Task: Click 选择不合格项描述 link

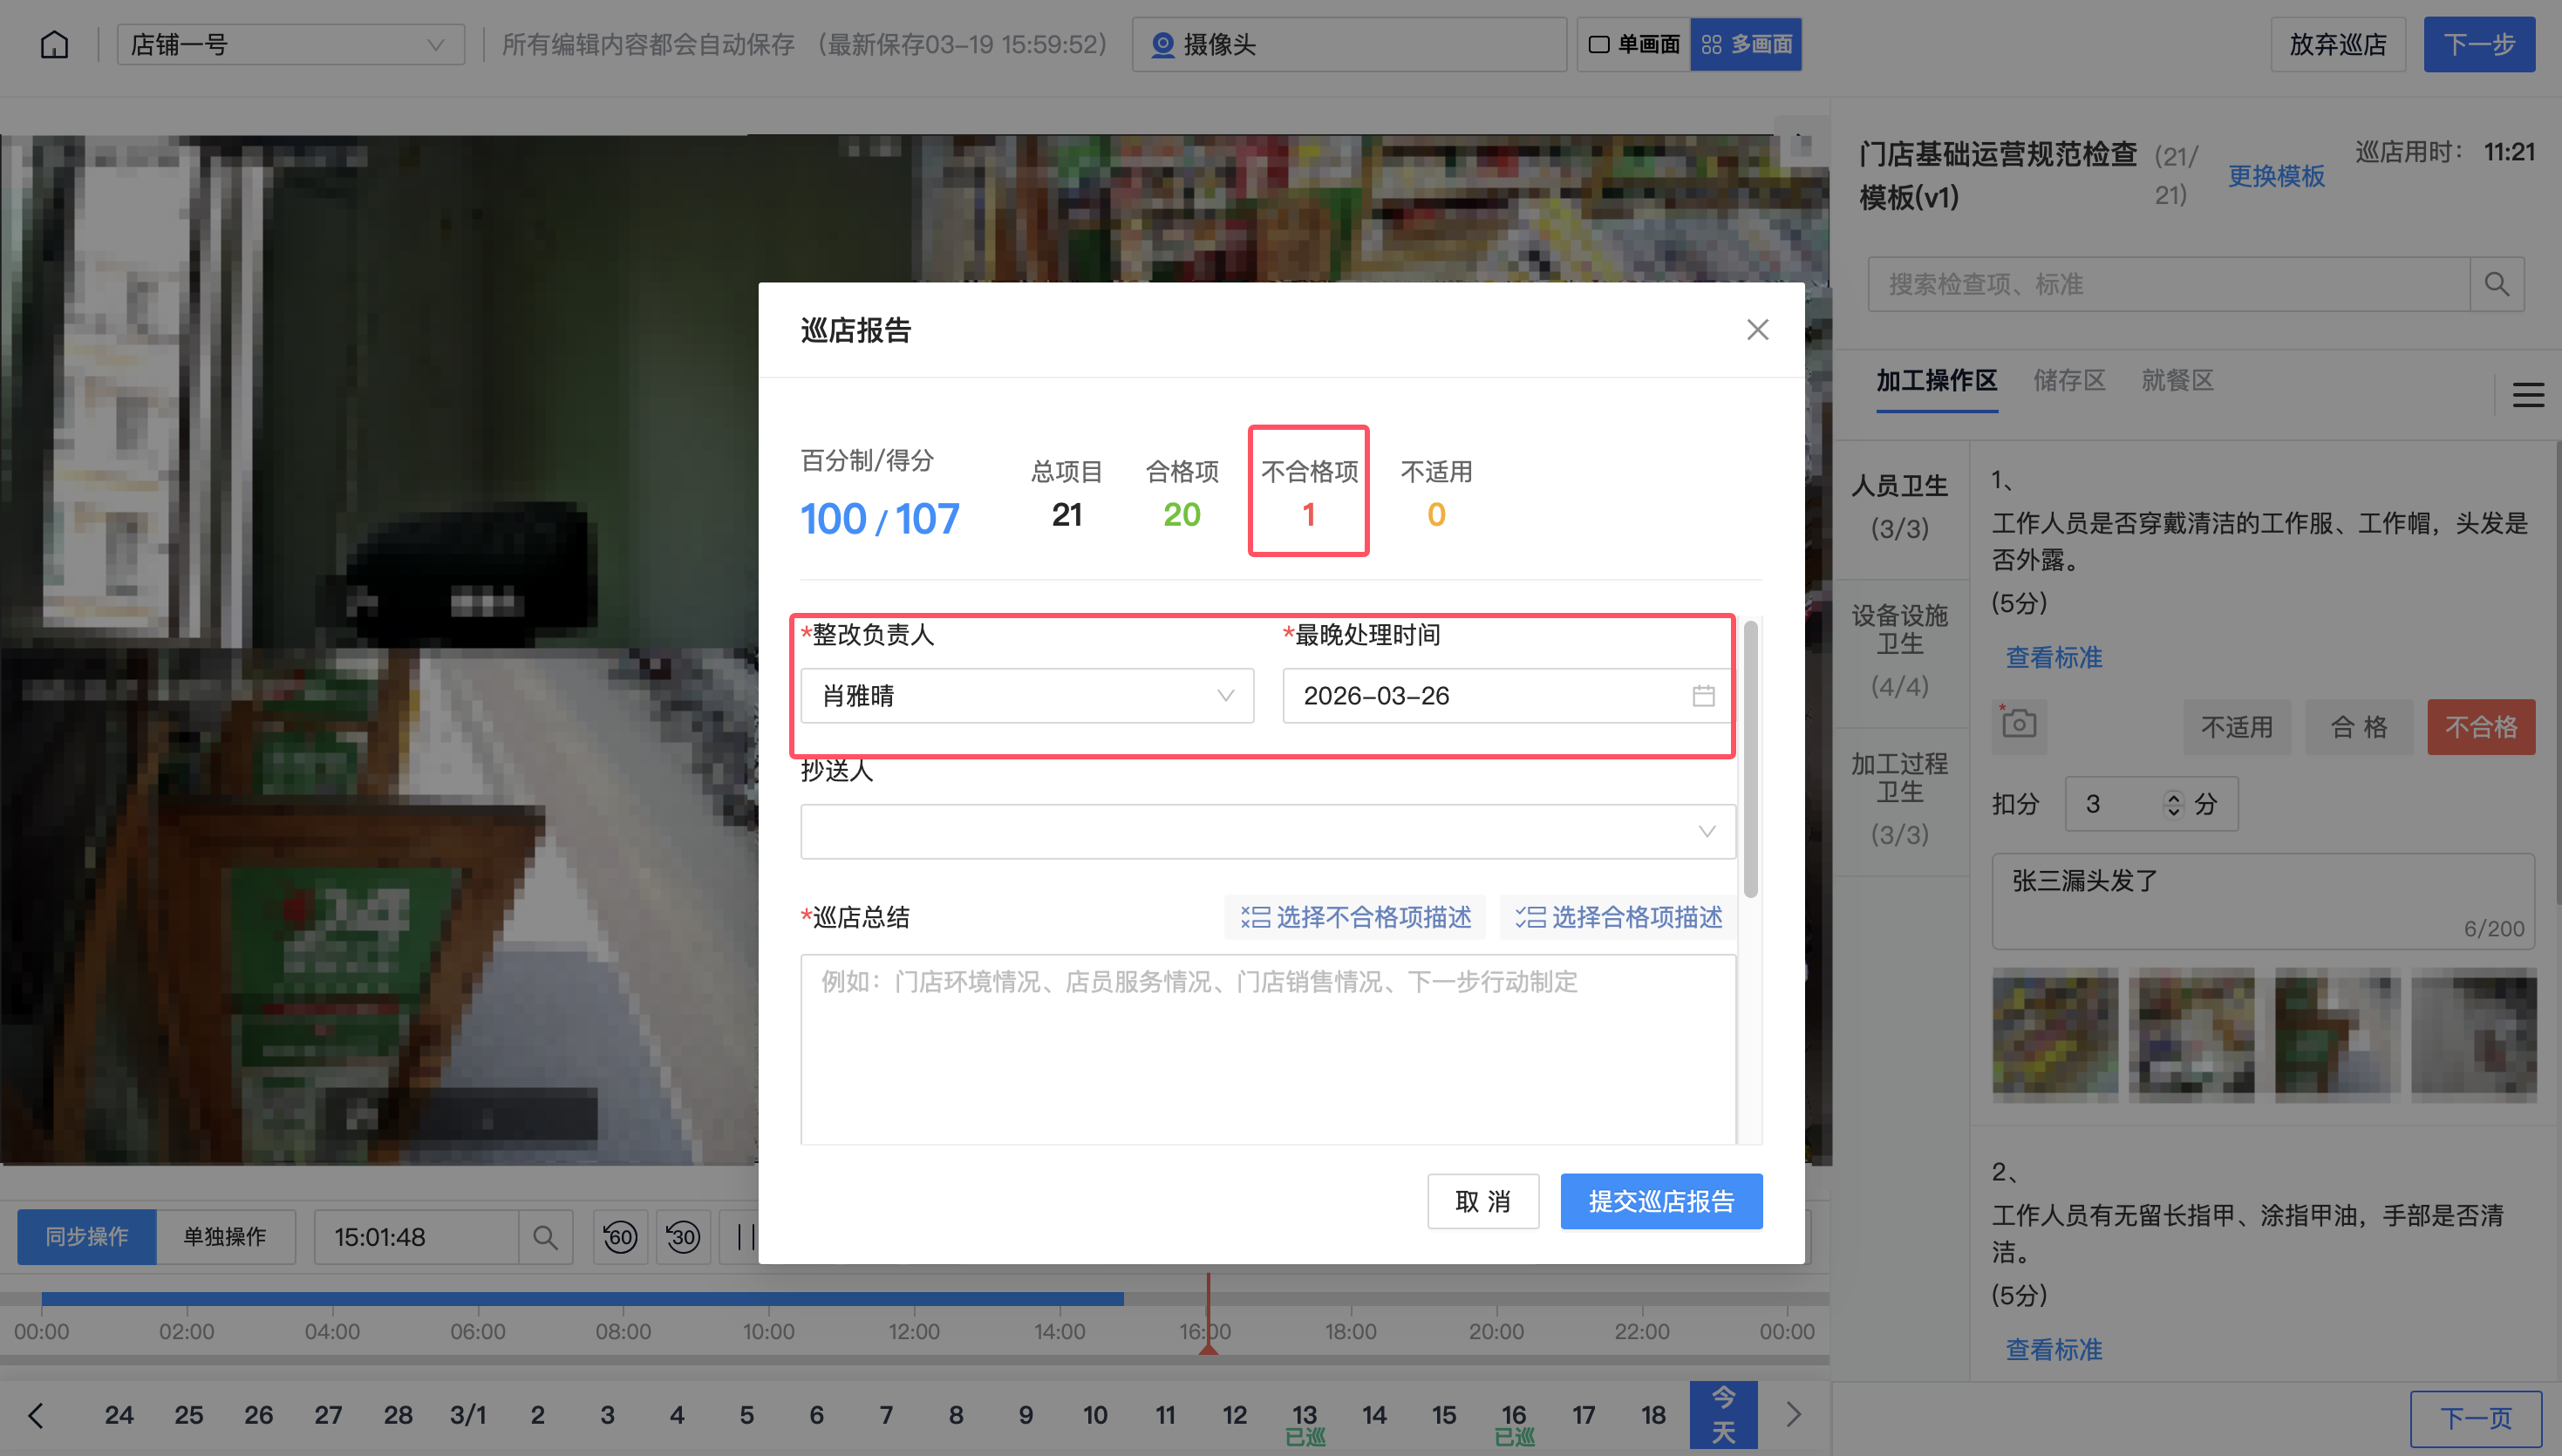Action: tap(1355, 917)
